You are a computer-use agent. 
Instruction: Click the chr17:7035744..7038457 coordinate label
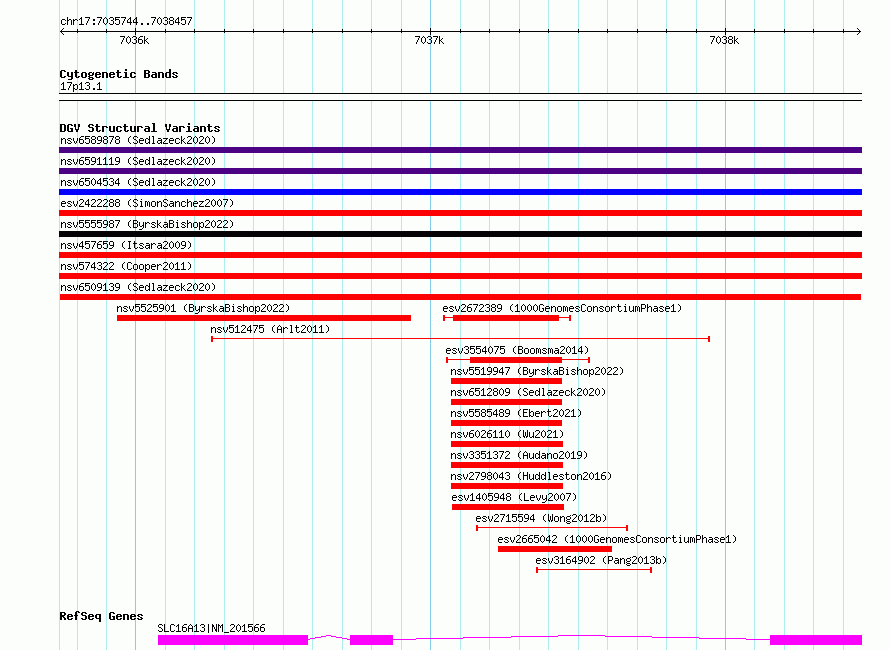tap(126, 22)
